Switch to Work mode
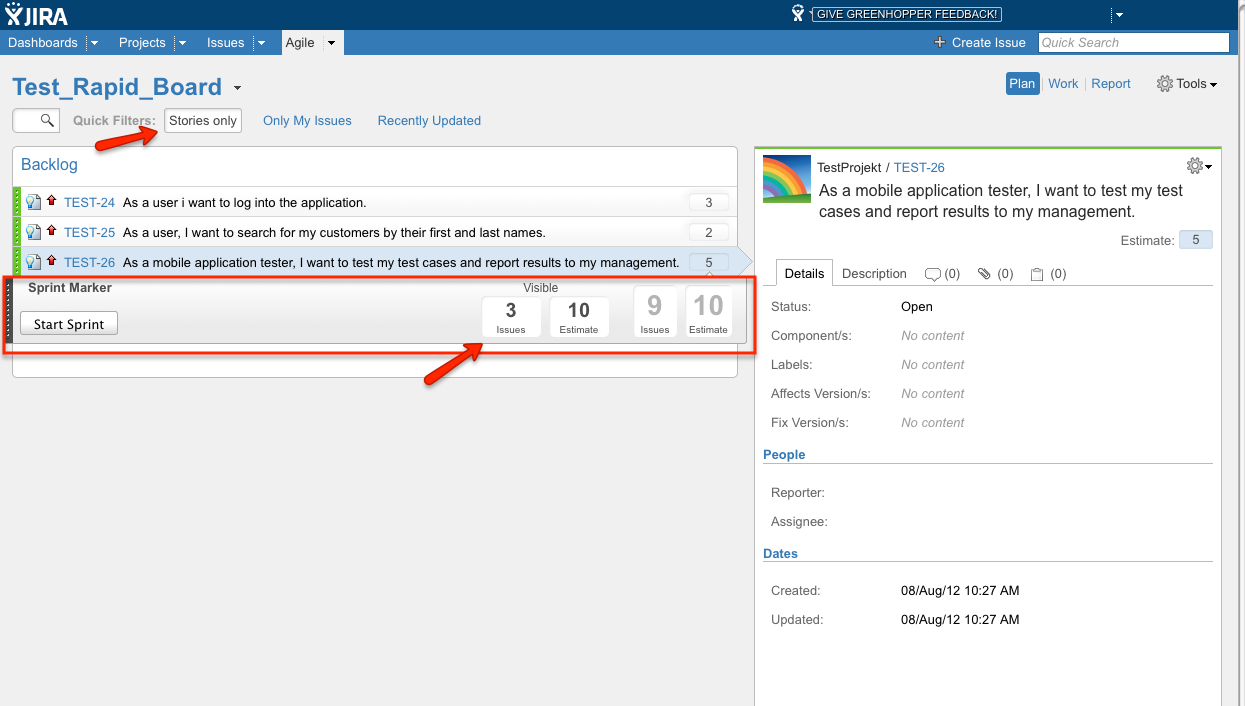Screen dimensions: 1245x706 coord(1063,84)
